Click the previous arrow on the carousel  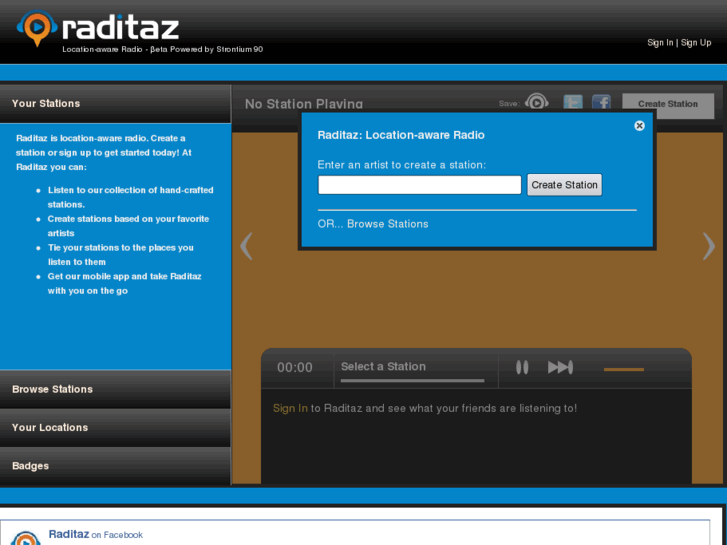(246, 246)
